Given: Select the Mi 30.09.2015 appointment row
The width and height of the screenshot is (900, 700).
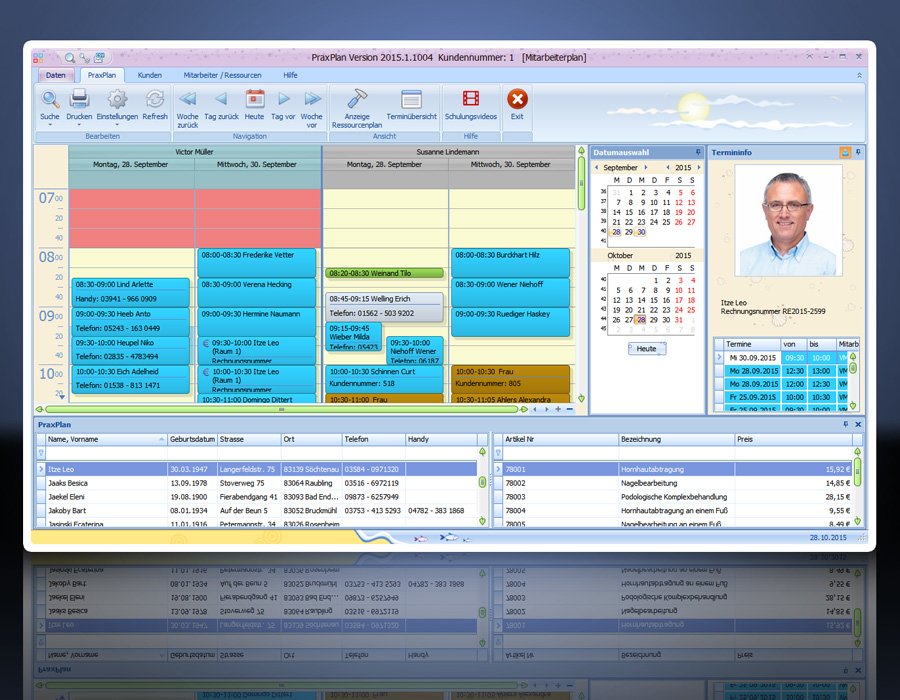Looking at the screenshot, I should pyautogui.click(x=782, y=357).
